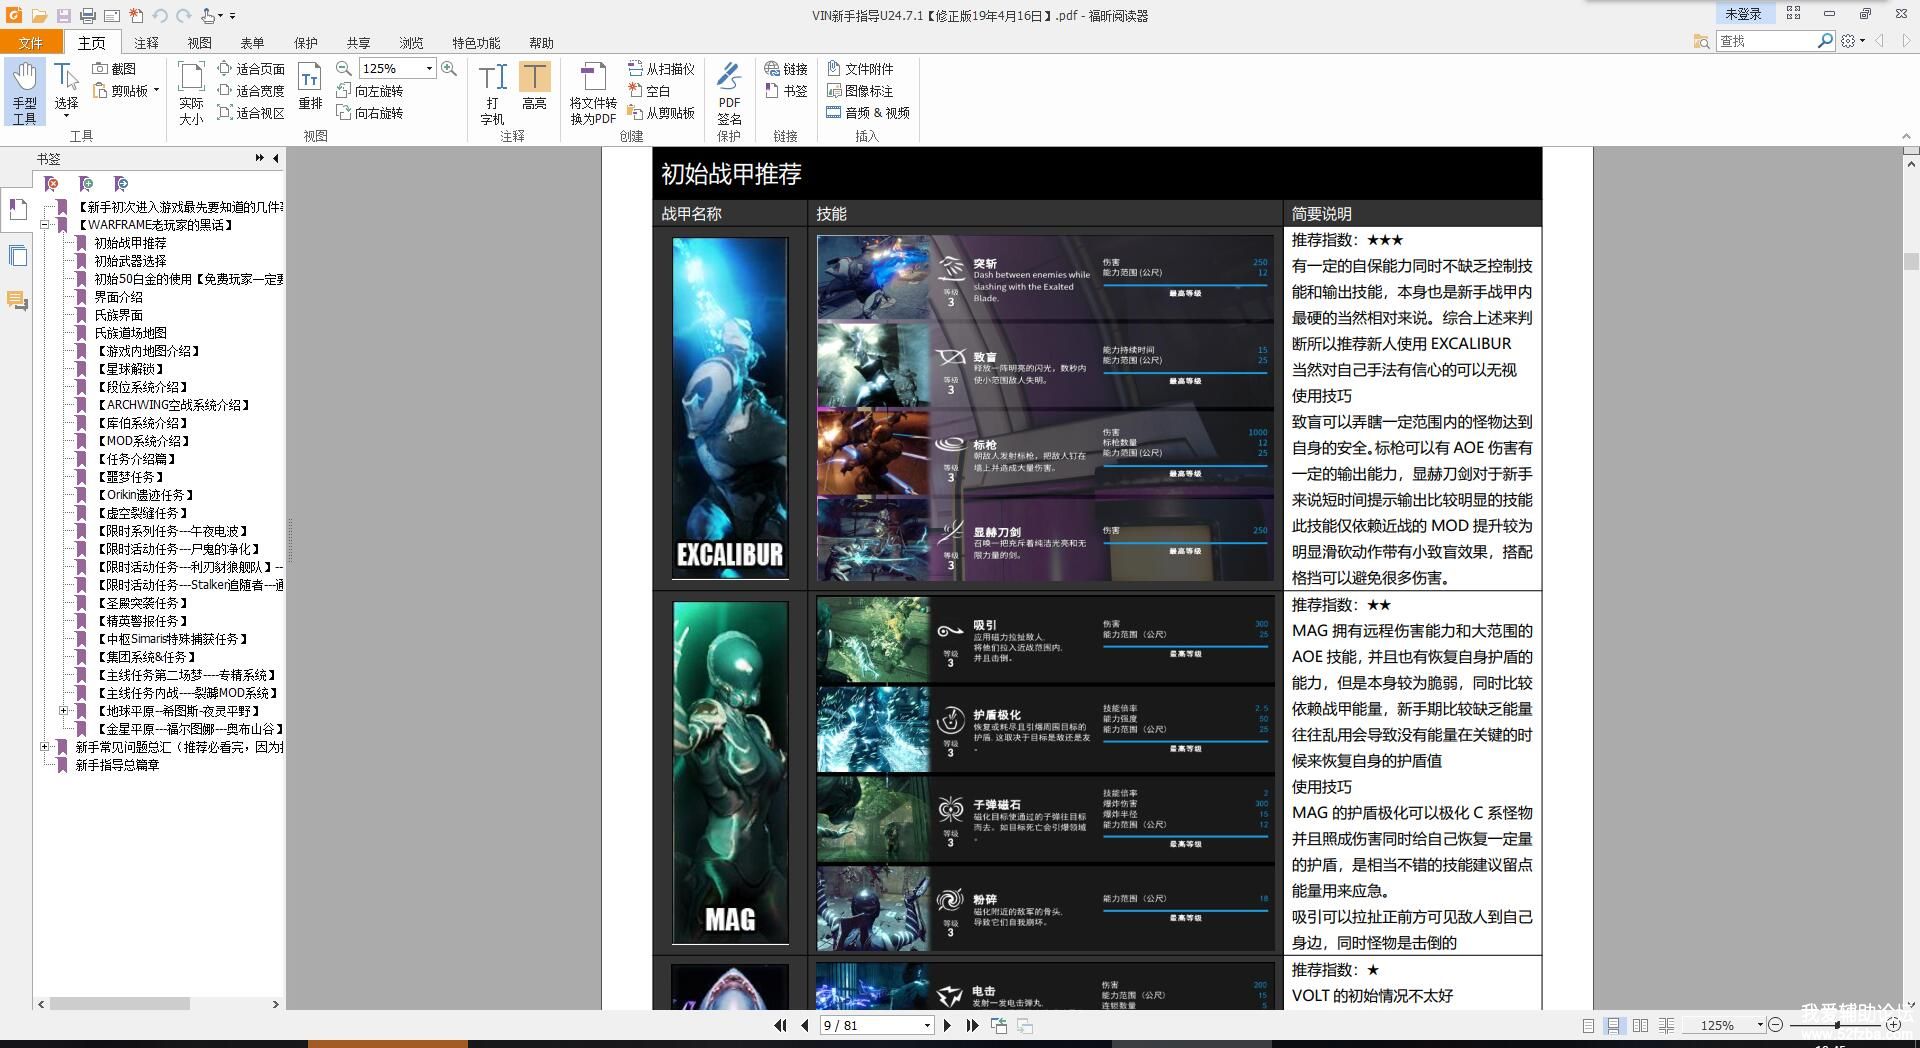
Task: Open the File (文件) menu
Action: coord(31,42)
